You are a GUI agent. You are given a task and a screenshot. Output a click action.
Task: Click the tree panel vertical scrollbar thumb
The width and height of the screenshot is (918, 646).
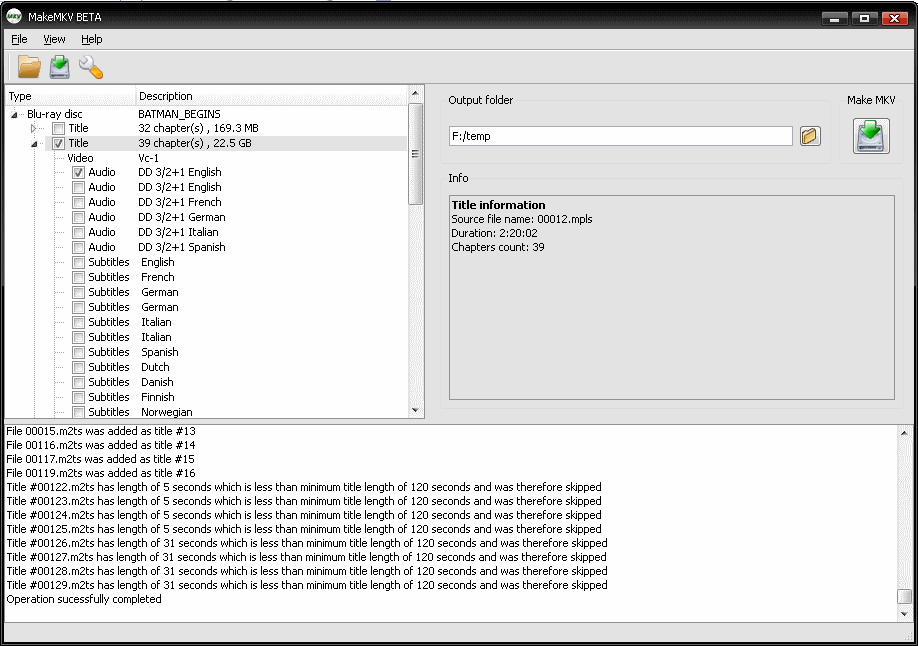click(x=415, y=153)
